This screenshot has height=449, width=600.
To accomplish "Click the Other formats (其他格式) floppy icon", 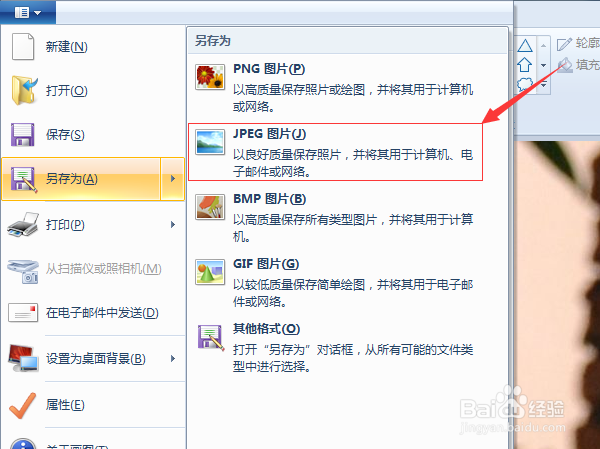I will [x=211, y=337].
